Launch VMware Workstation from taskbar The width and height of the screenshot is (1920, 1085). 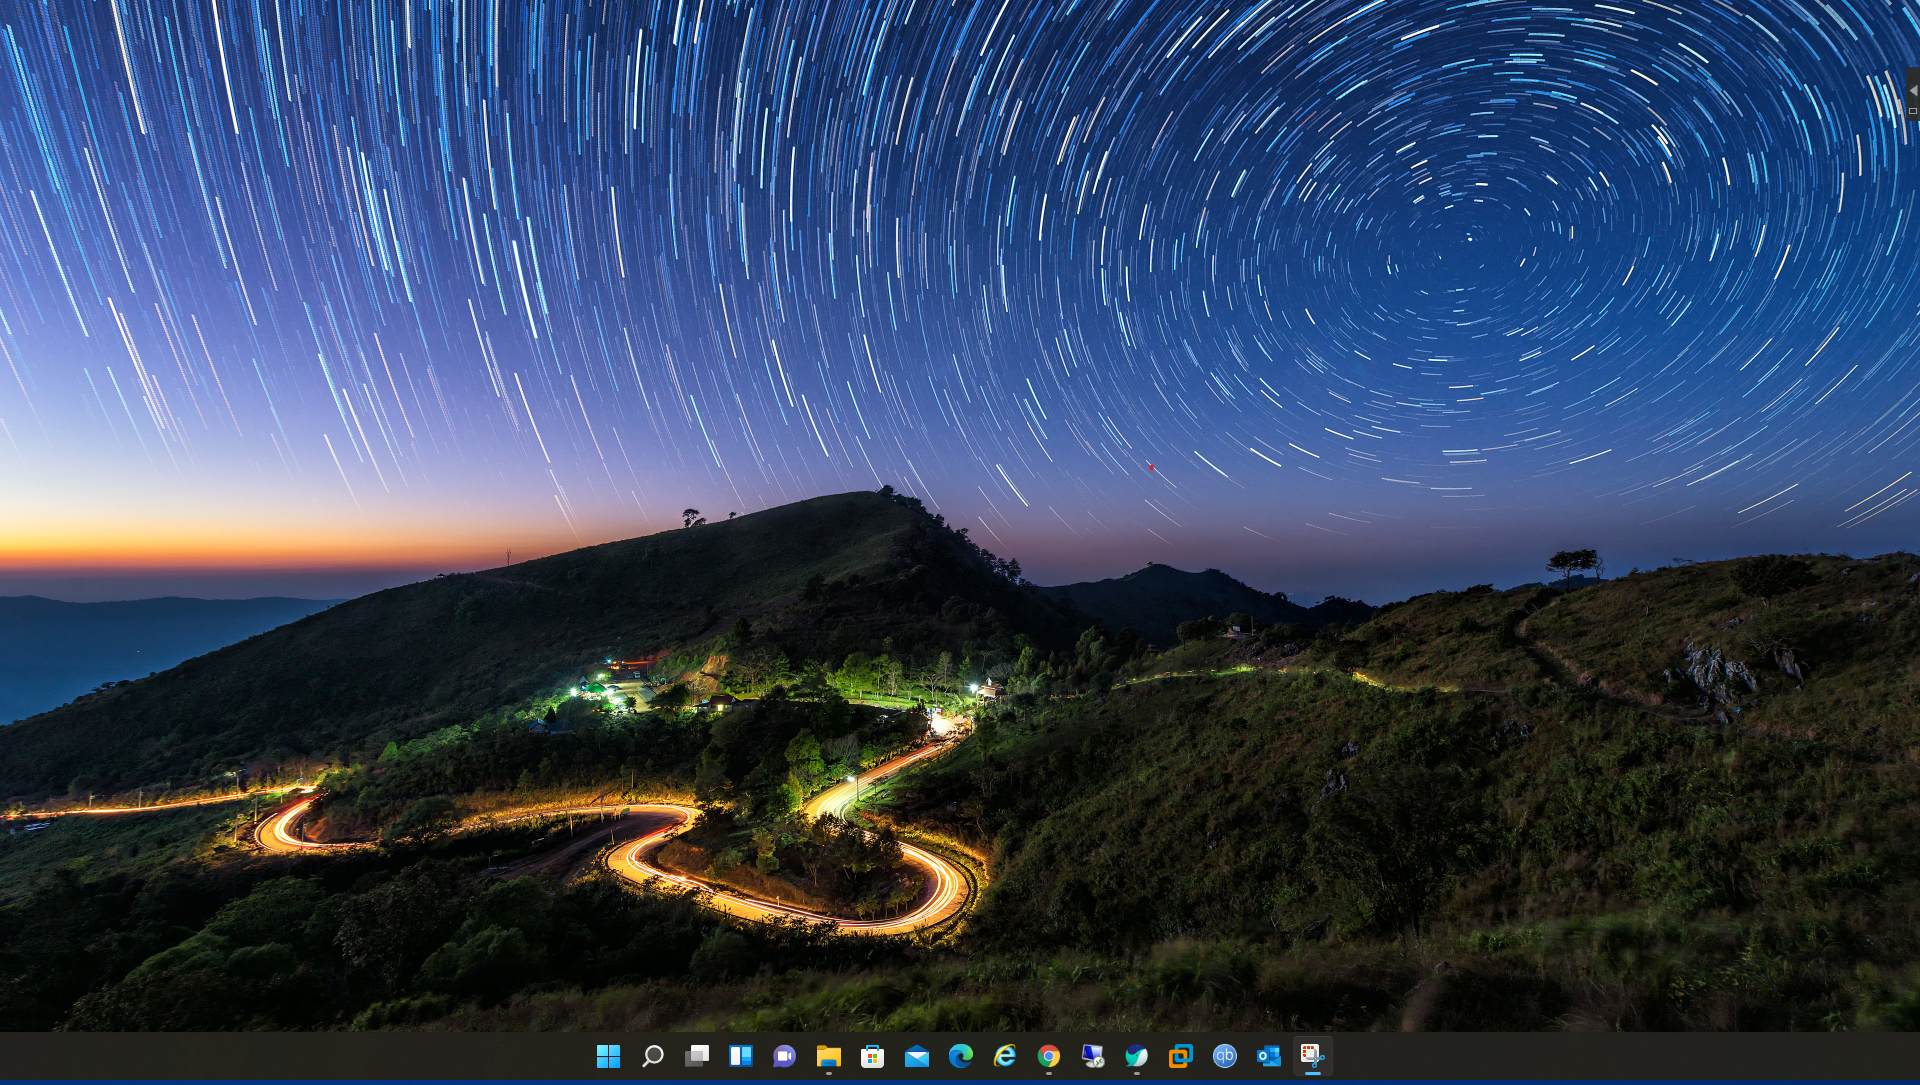tap(1180, 1056)
